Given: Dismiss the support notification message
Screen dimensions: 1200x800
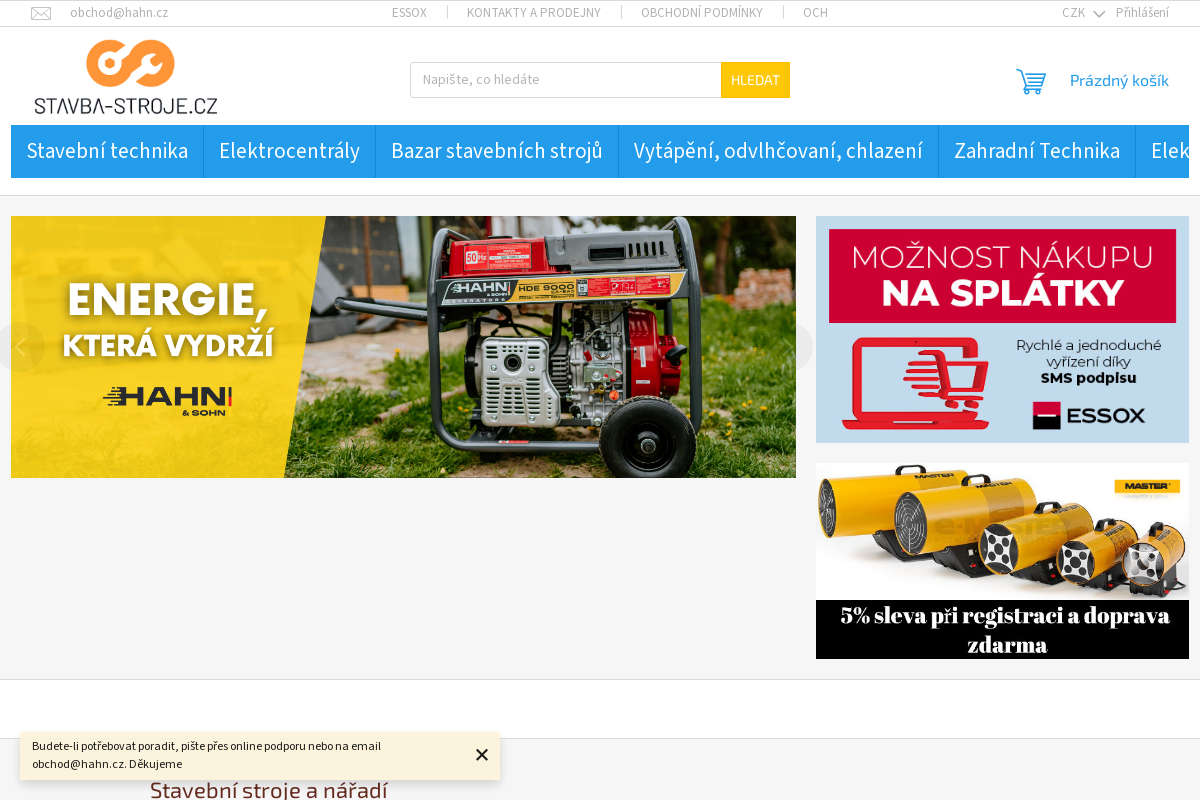Looking at the screenshot, I should (x=481, y=756).
